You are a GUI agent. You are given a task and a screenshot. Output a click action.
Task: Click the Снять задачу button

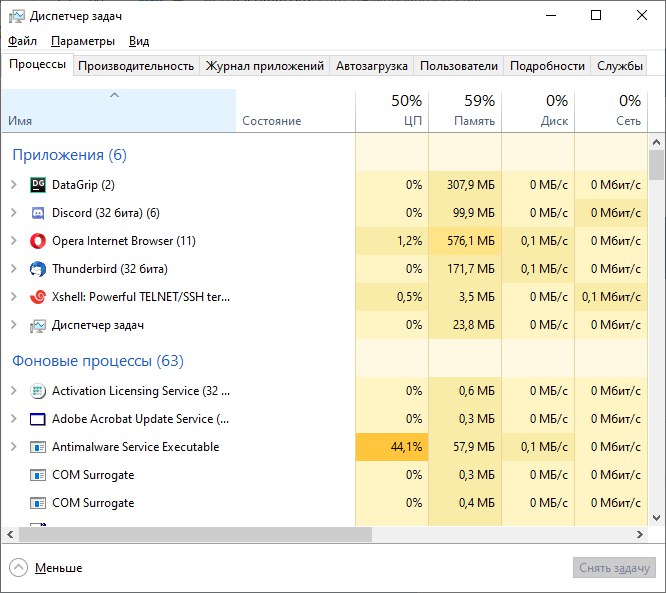click(614, 568)
